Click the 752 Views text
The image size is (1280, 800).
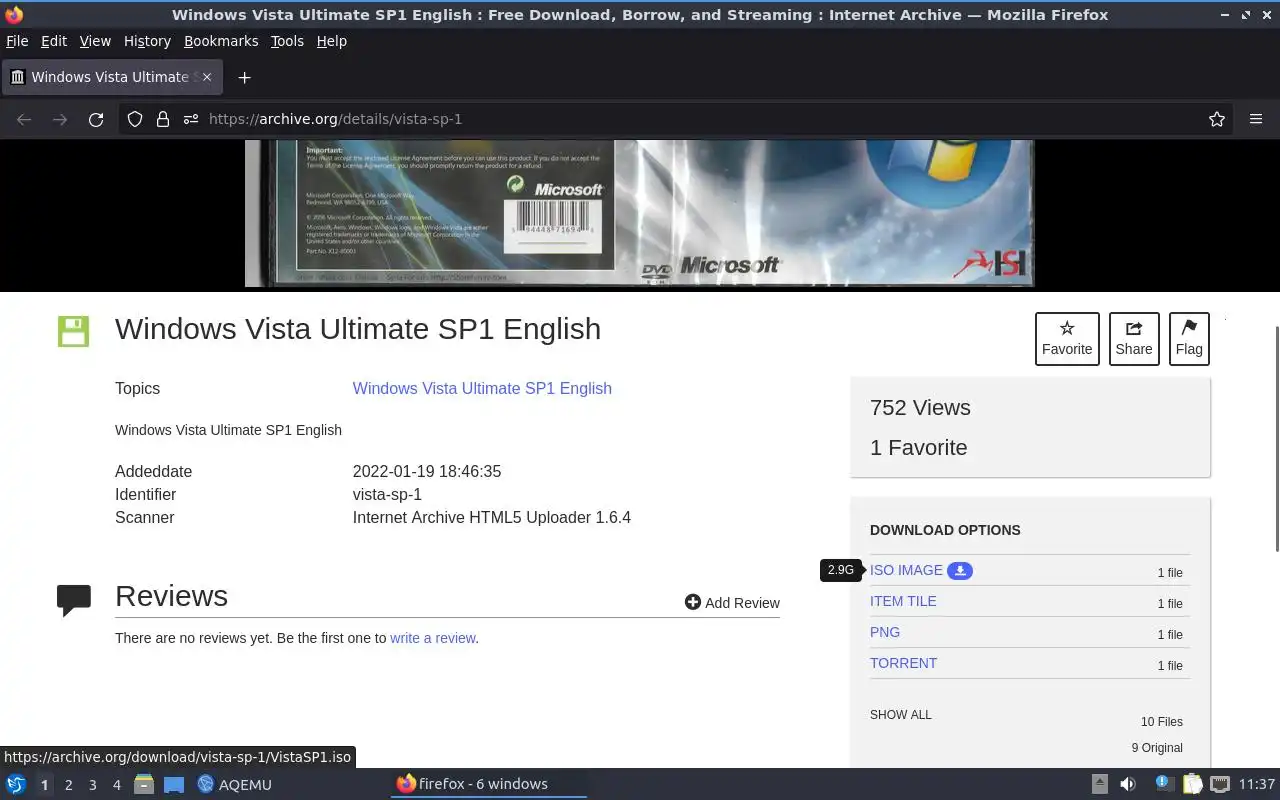[x=920, y=407]
